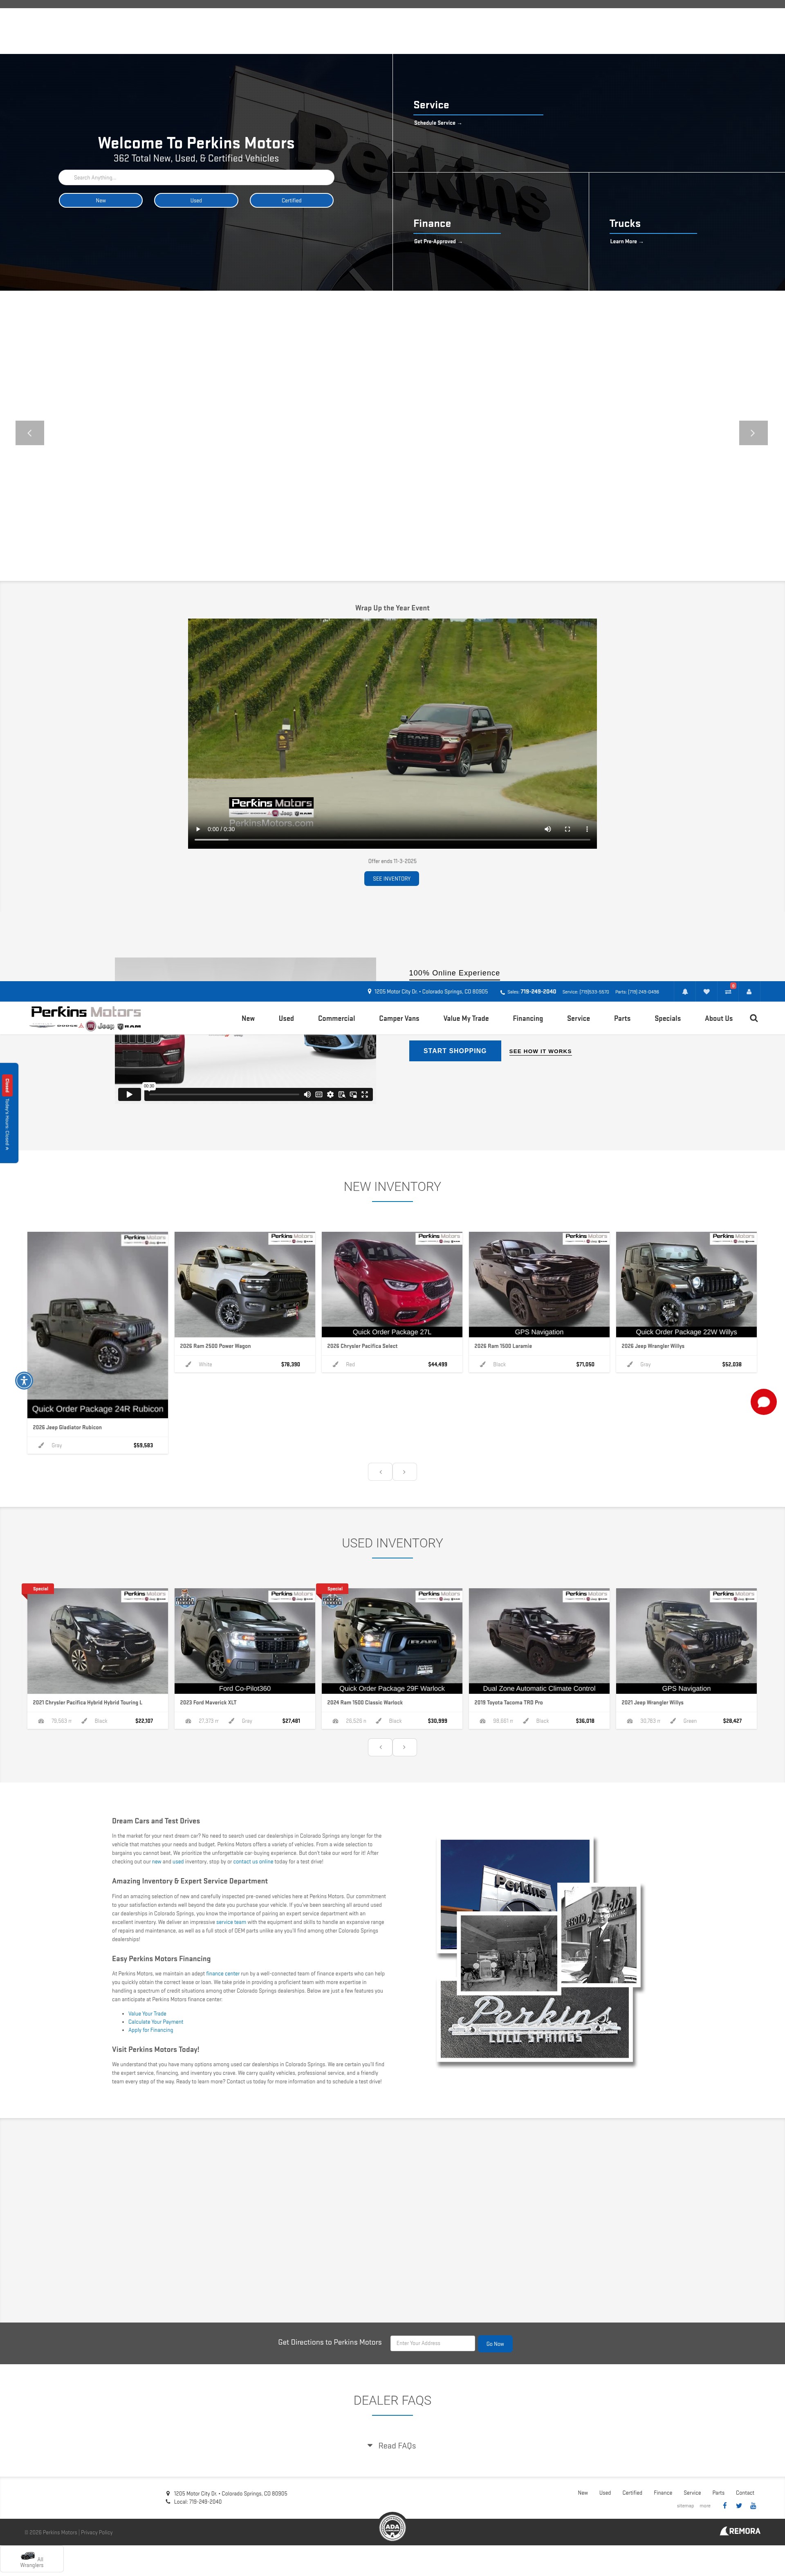This screenshot has height=2576, width=785.
Task: Open Camper Vans menu item
Action: (399, 1018)
